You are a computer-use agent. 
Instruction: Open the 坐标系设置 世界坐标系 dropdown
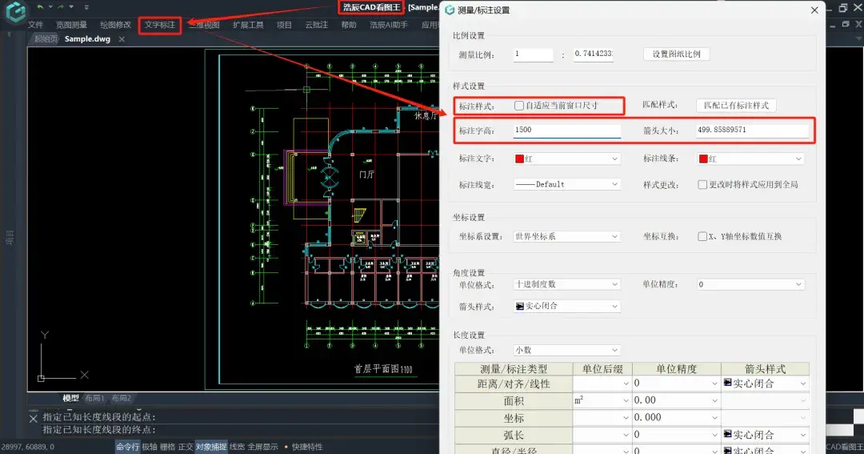567,236
